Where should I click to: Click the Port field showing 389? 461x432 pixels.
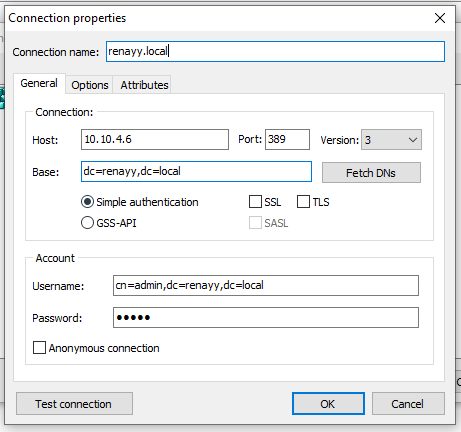coord(287,139)
